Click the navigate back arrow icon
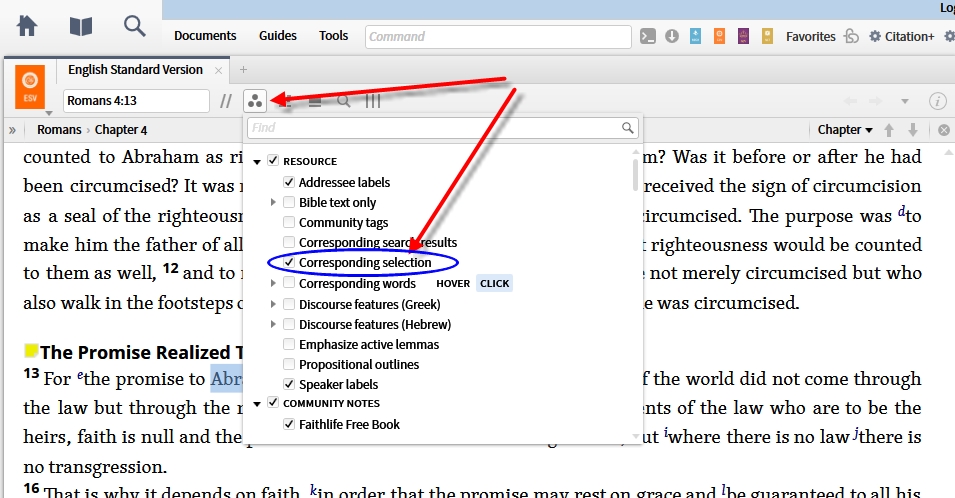 coord(851,101)
